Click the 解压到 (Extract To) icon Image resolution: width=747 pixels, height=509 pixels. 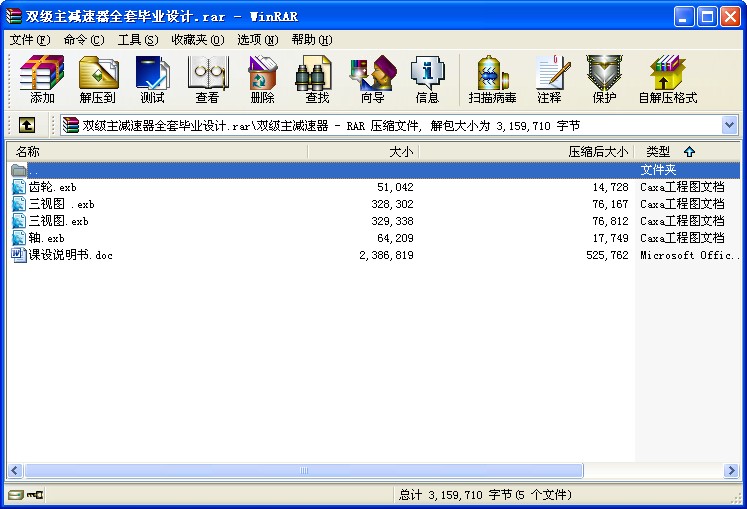97,79
